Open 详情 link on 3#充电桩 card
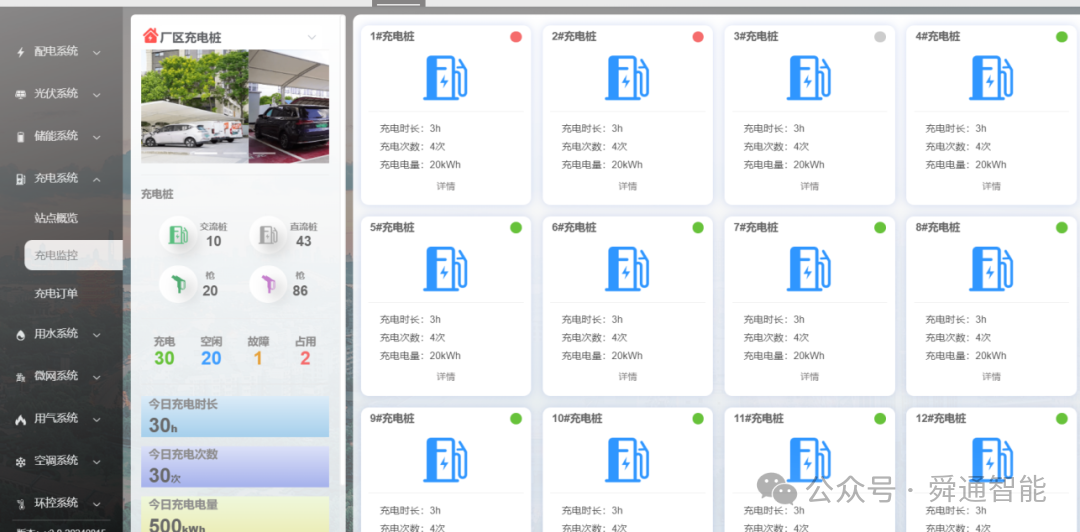 pyautogui.click(x=809, y=186)
